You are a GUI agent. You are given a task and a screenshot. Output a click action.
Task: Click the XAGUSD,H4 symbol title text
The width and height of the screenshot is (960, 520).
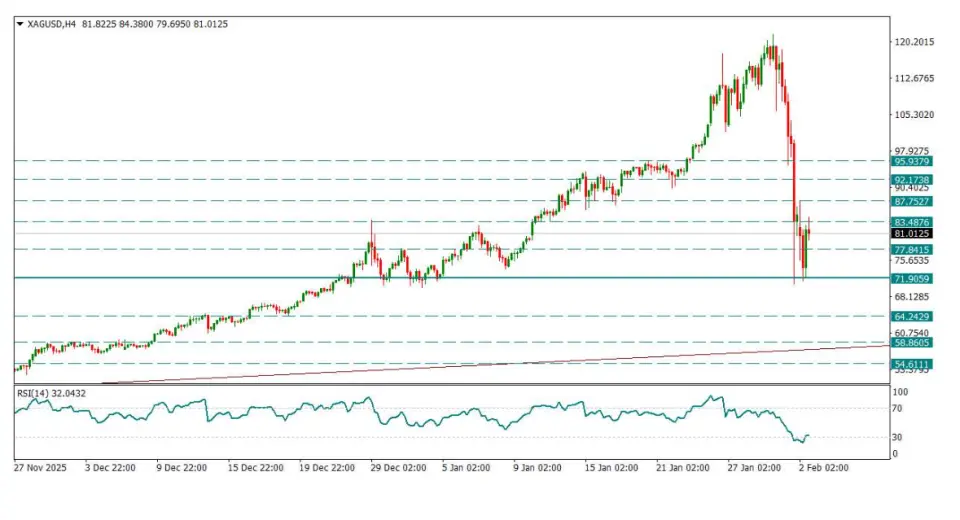[x=52, y=24]
